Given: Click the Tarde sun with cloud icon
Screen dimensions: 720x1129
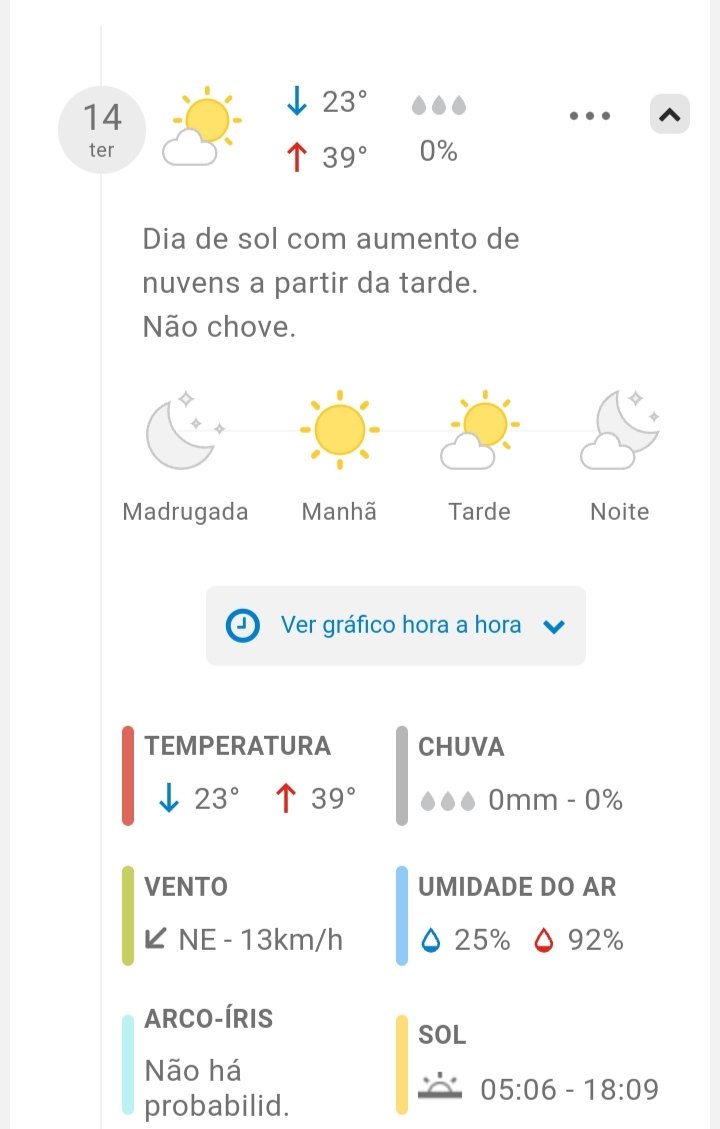Looking at the screenshot, I should (480, 432).
